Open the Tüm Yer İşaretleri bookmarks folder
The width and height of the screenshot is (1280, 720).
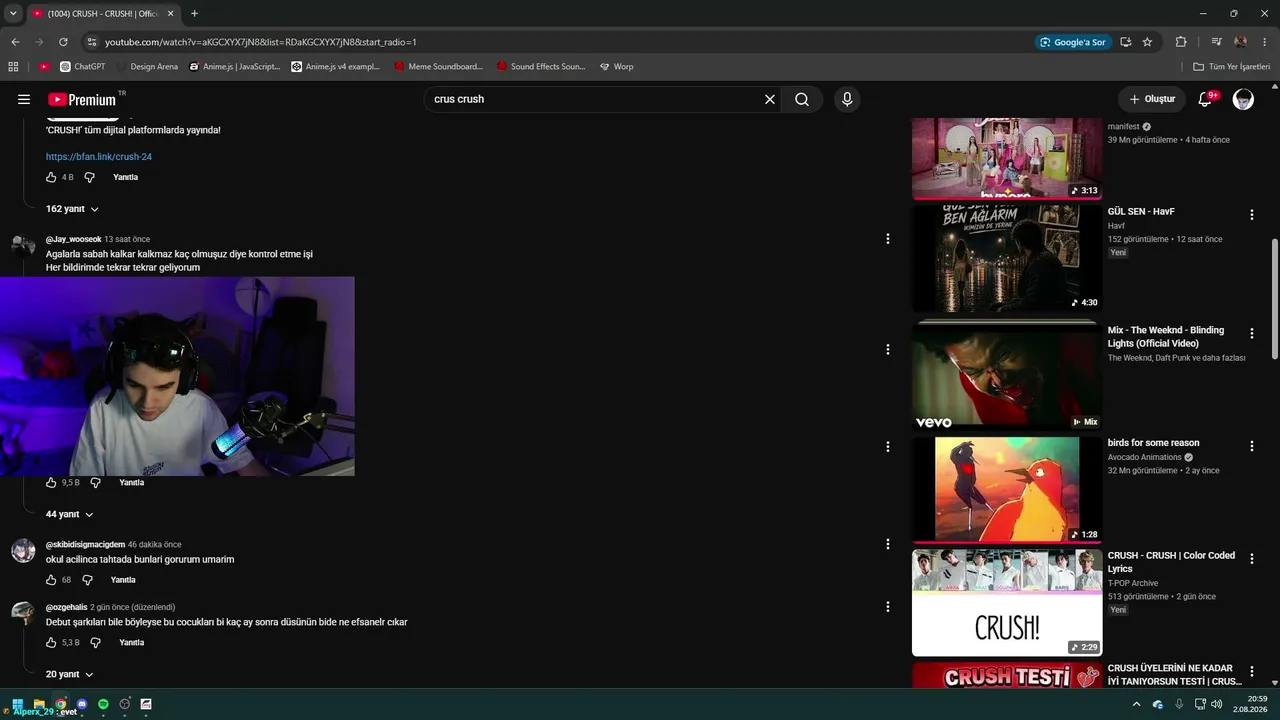[1232, 67]
